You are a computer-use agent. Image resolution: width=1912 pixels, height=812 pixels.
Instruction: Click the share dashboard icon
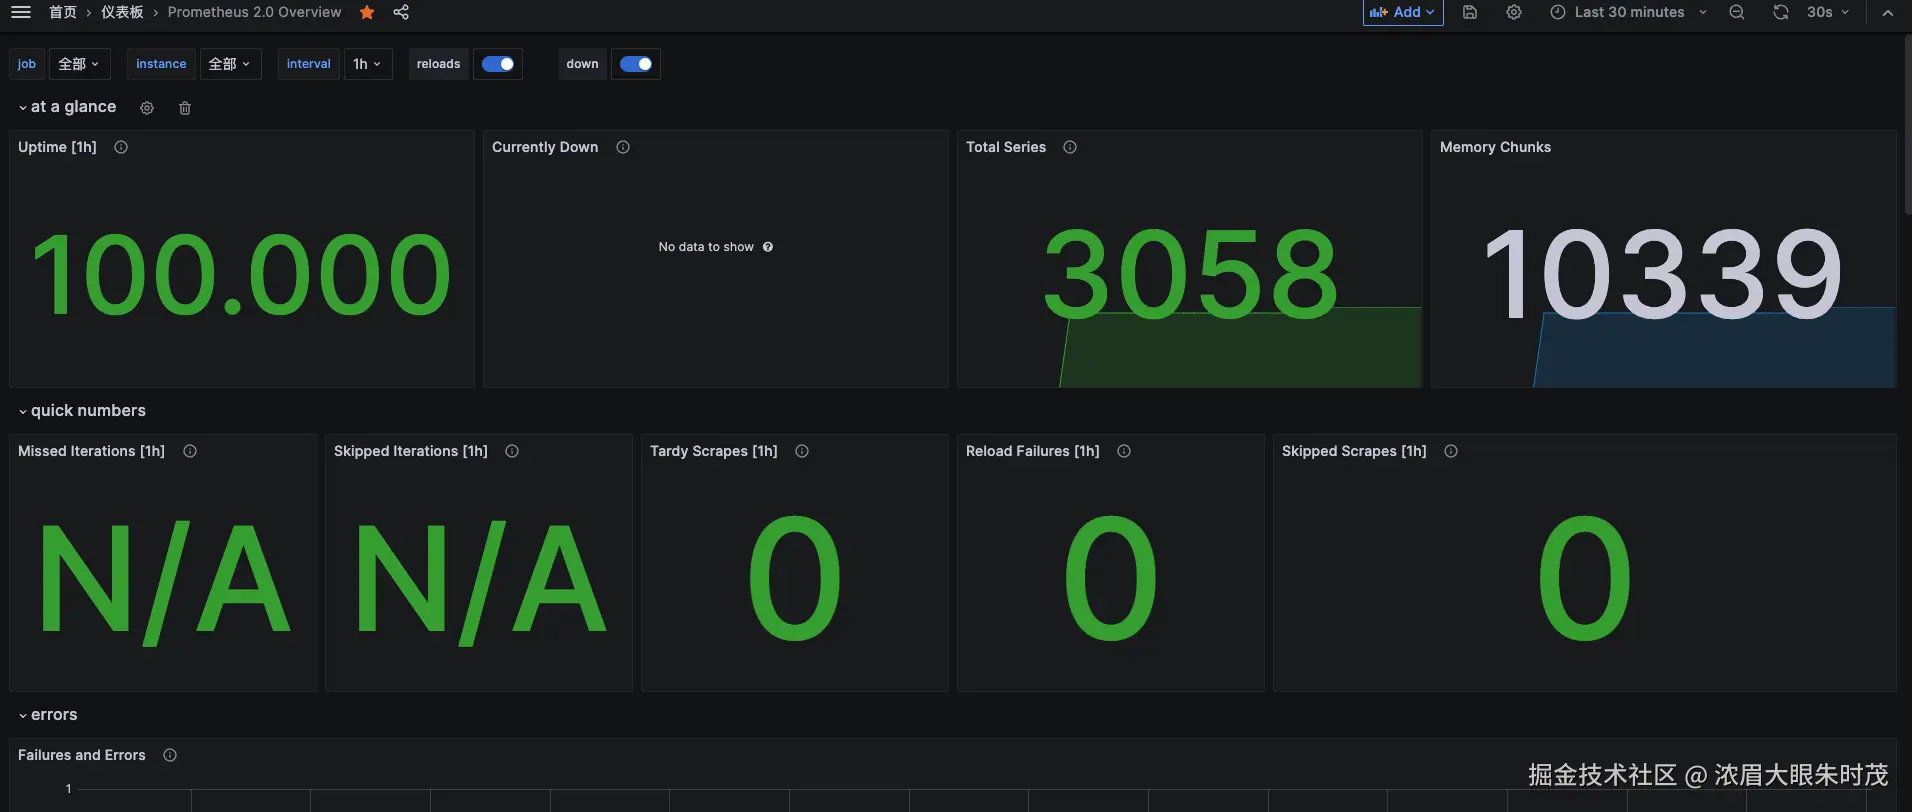tap(401, 12)
